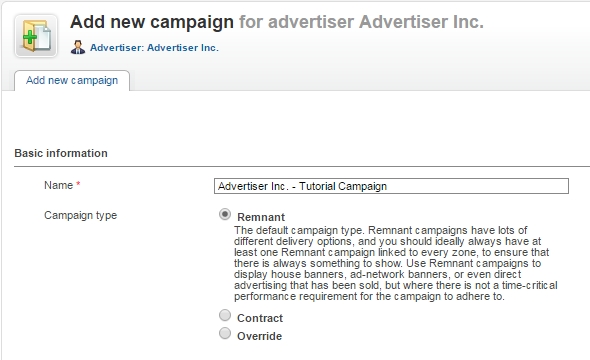Open the Advertiser: Advertiser Inc. link
Screen dimensions: 590x360
coord(154,48)
